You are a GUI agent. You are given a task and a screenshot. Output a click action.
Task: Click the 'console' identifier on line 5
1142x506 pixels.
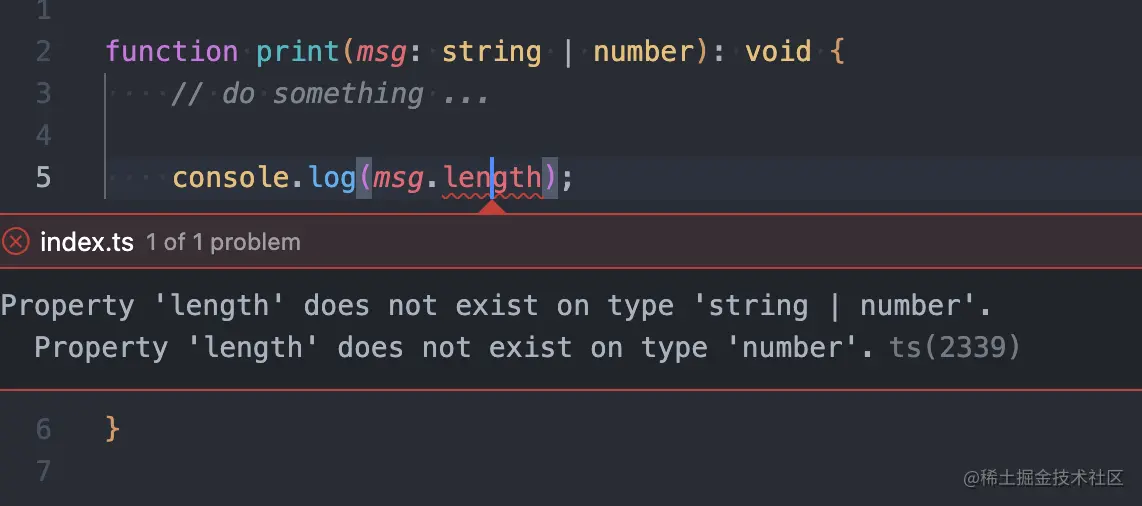(x=230, y=178)
